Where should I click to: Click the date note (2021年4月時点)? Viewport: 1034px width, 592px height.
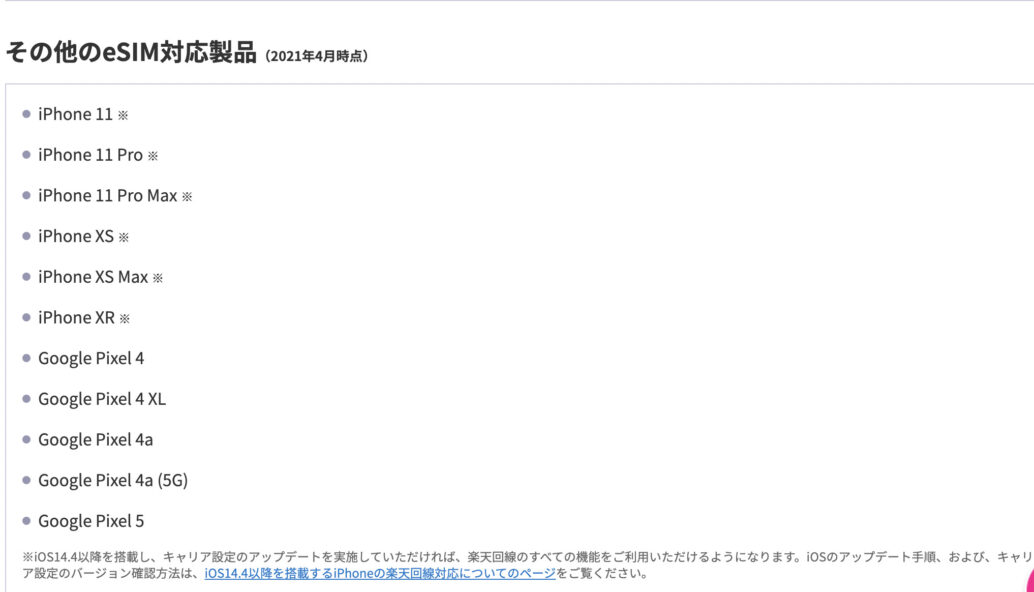317,56
